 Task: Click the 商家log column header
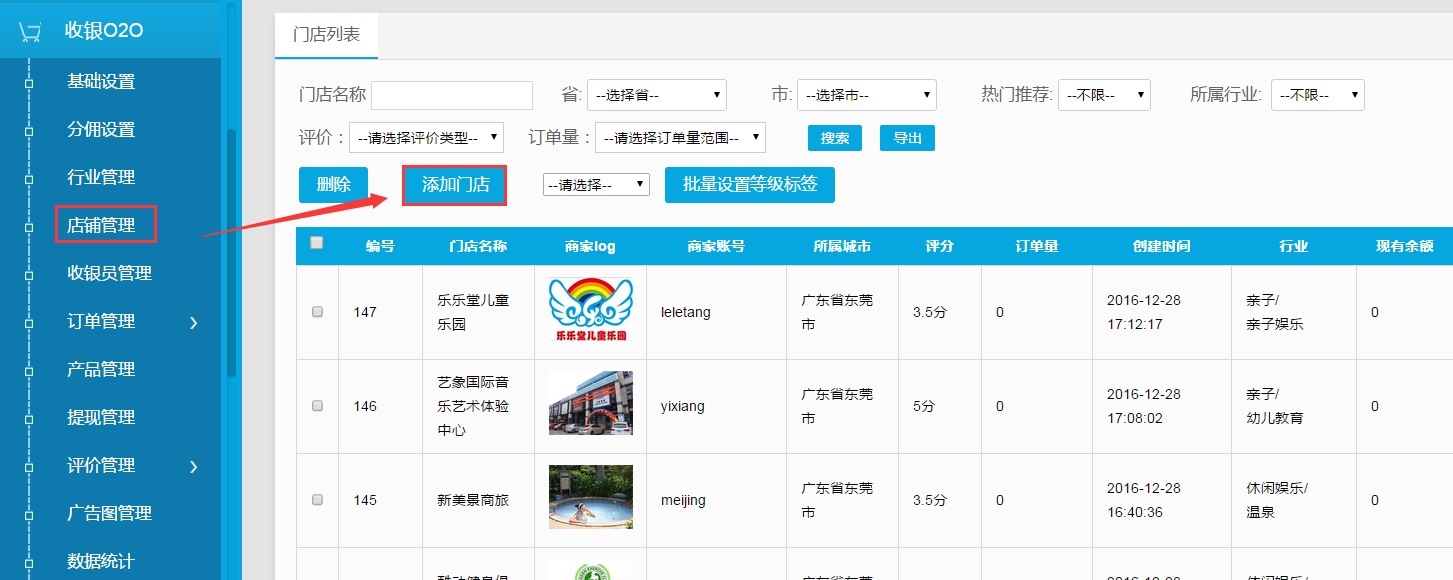(x=590, y=247)
